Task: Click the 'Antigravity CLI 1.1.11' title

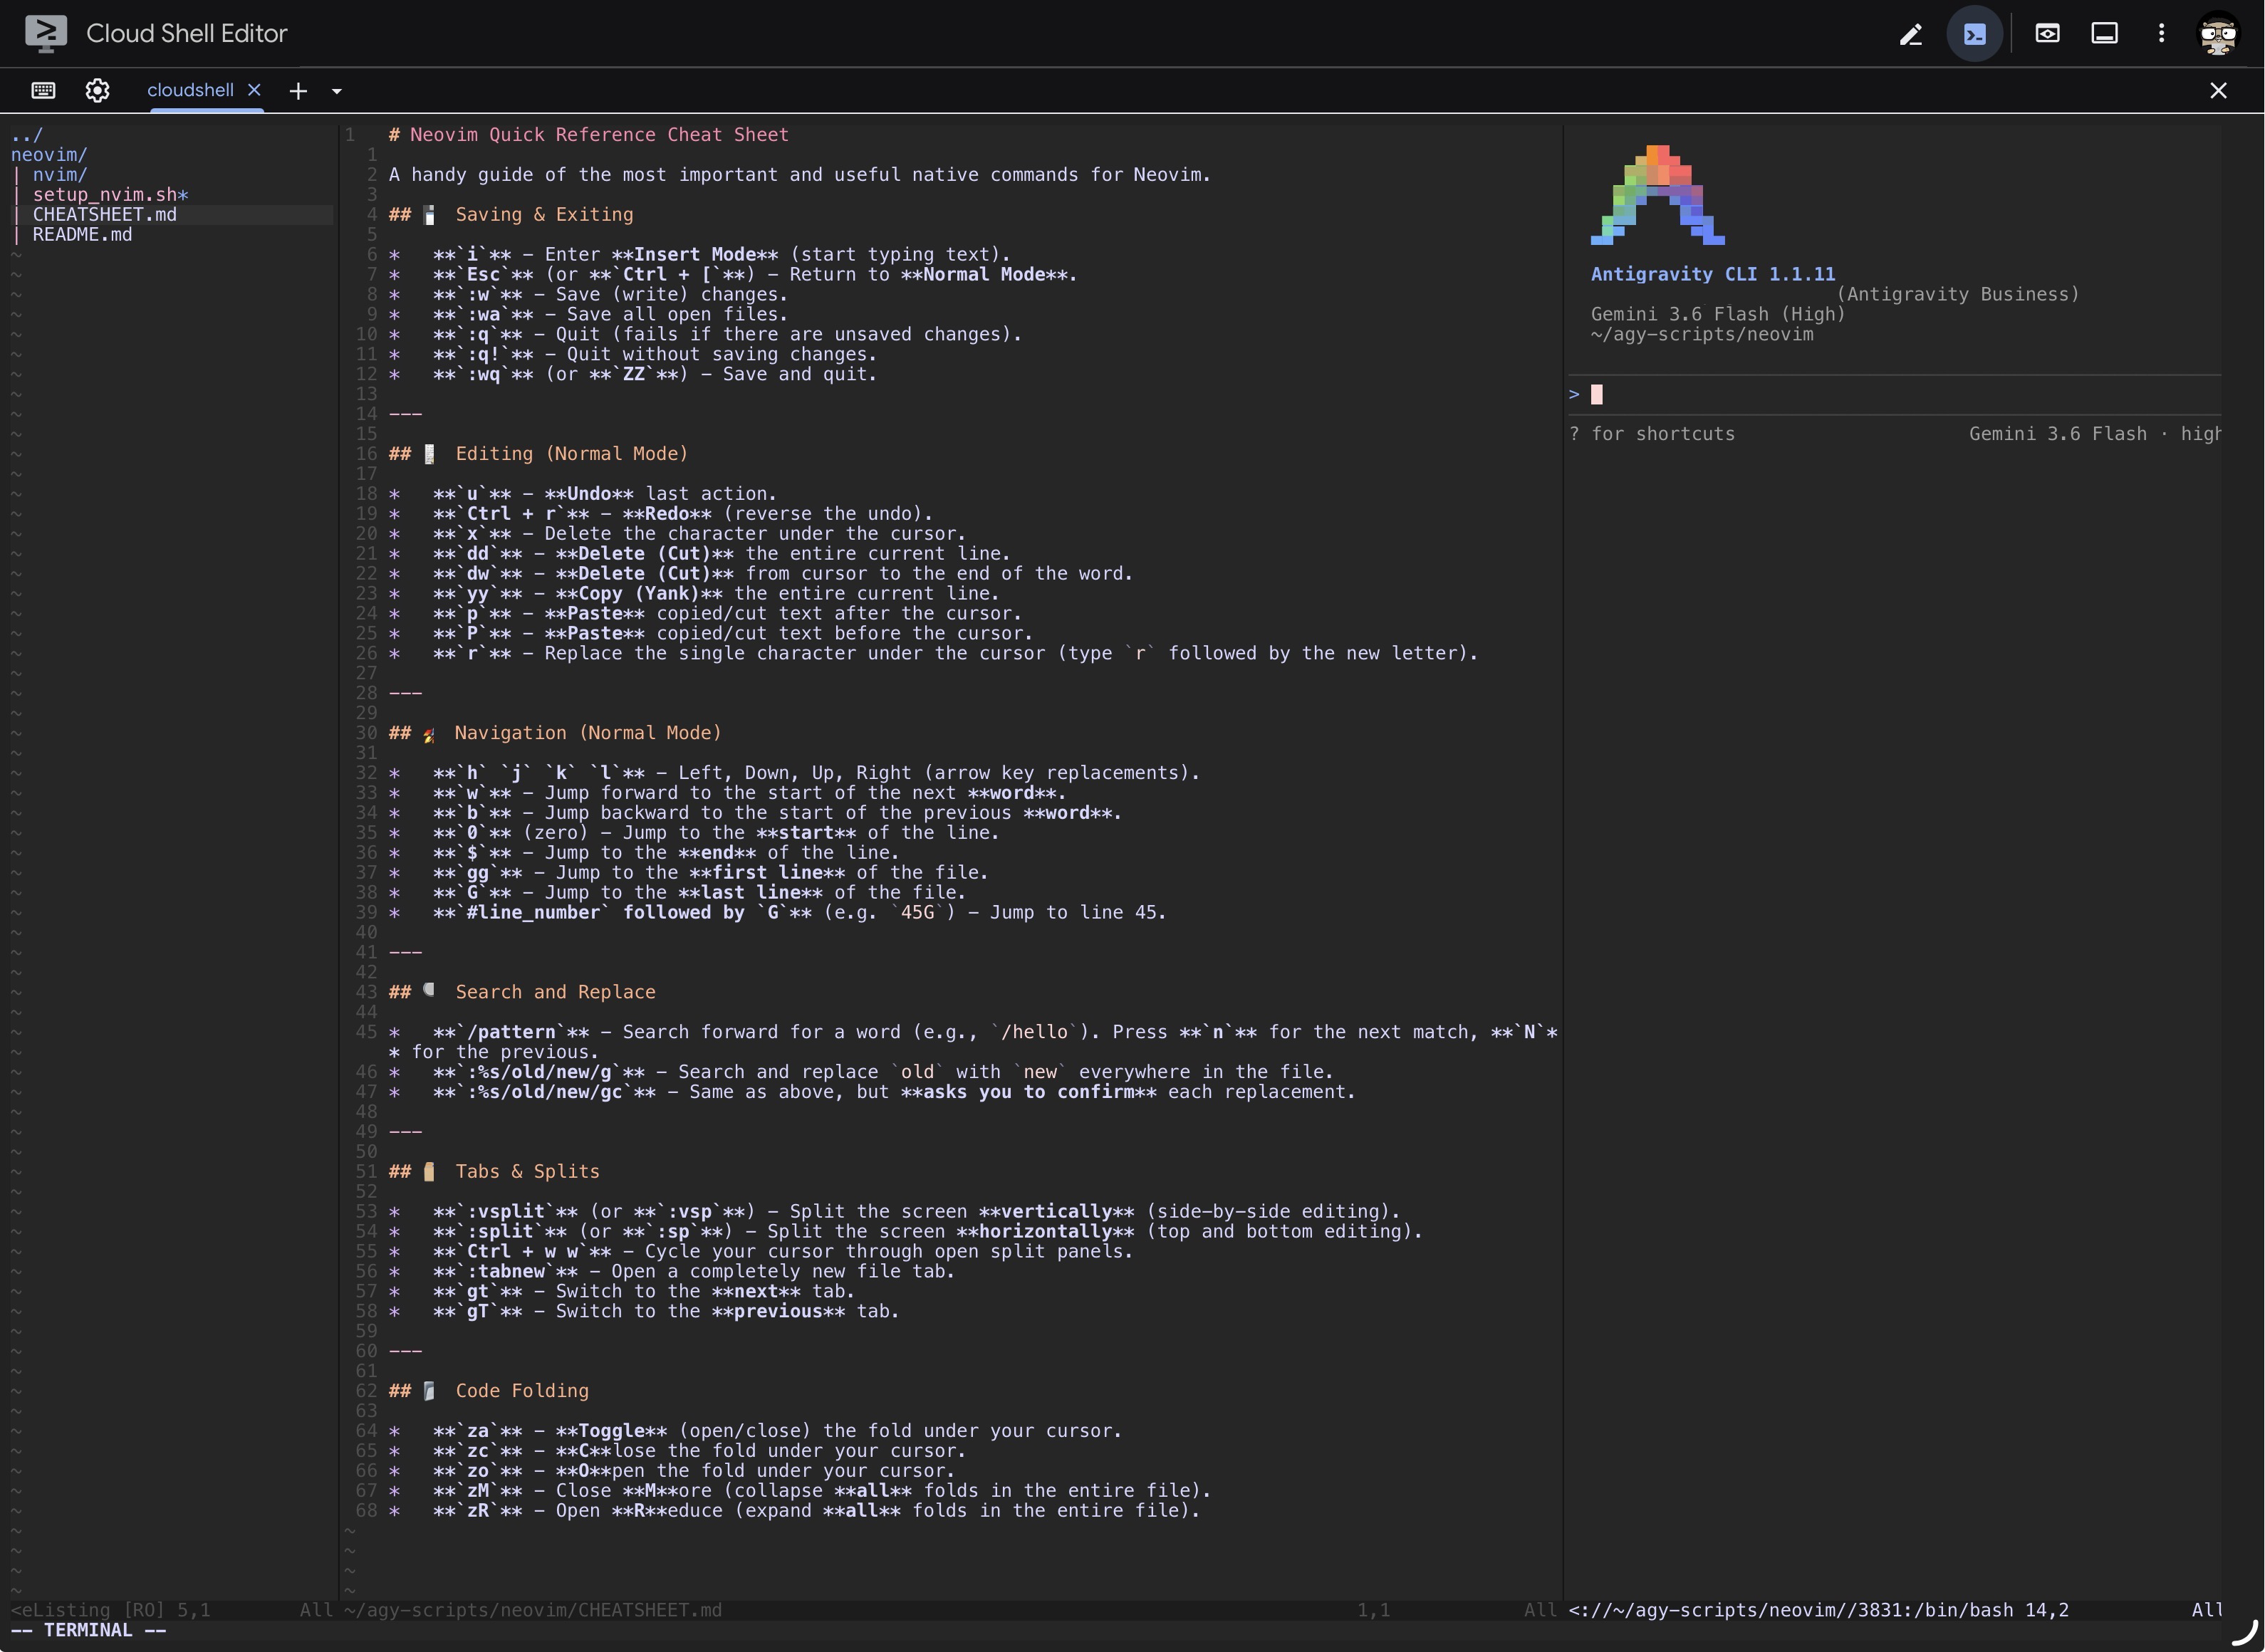Action: click(x=1713, y=275)
